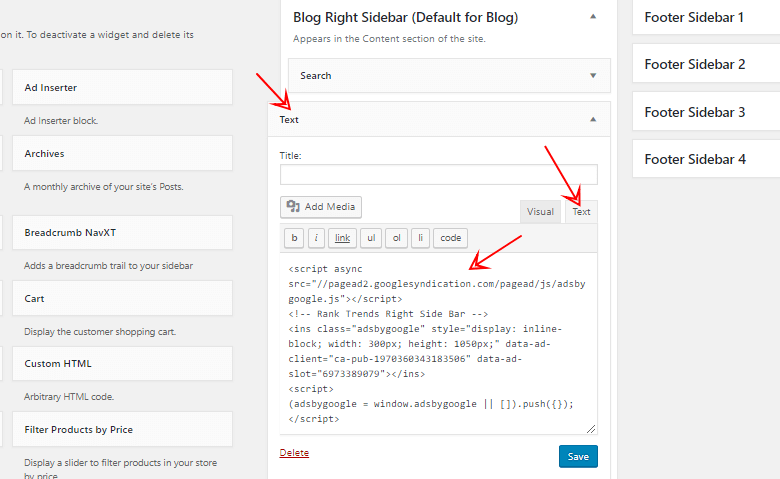Select the Ad Inserter widget
The image size is (780, 479).
(x=122, y=88)
